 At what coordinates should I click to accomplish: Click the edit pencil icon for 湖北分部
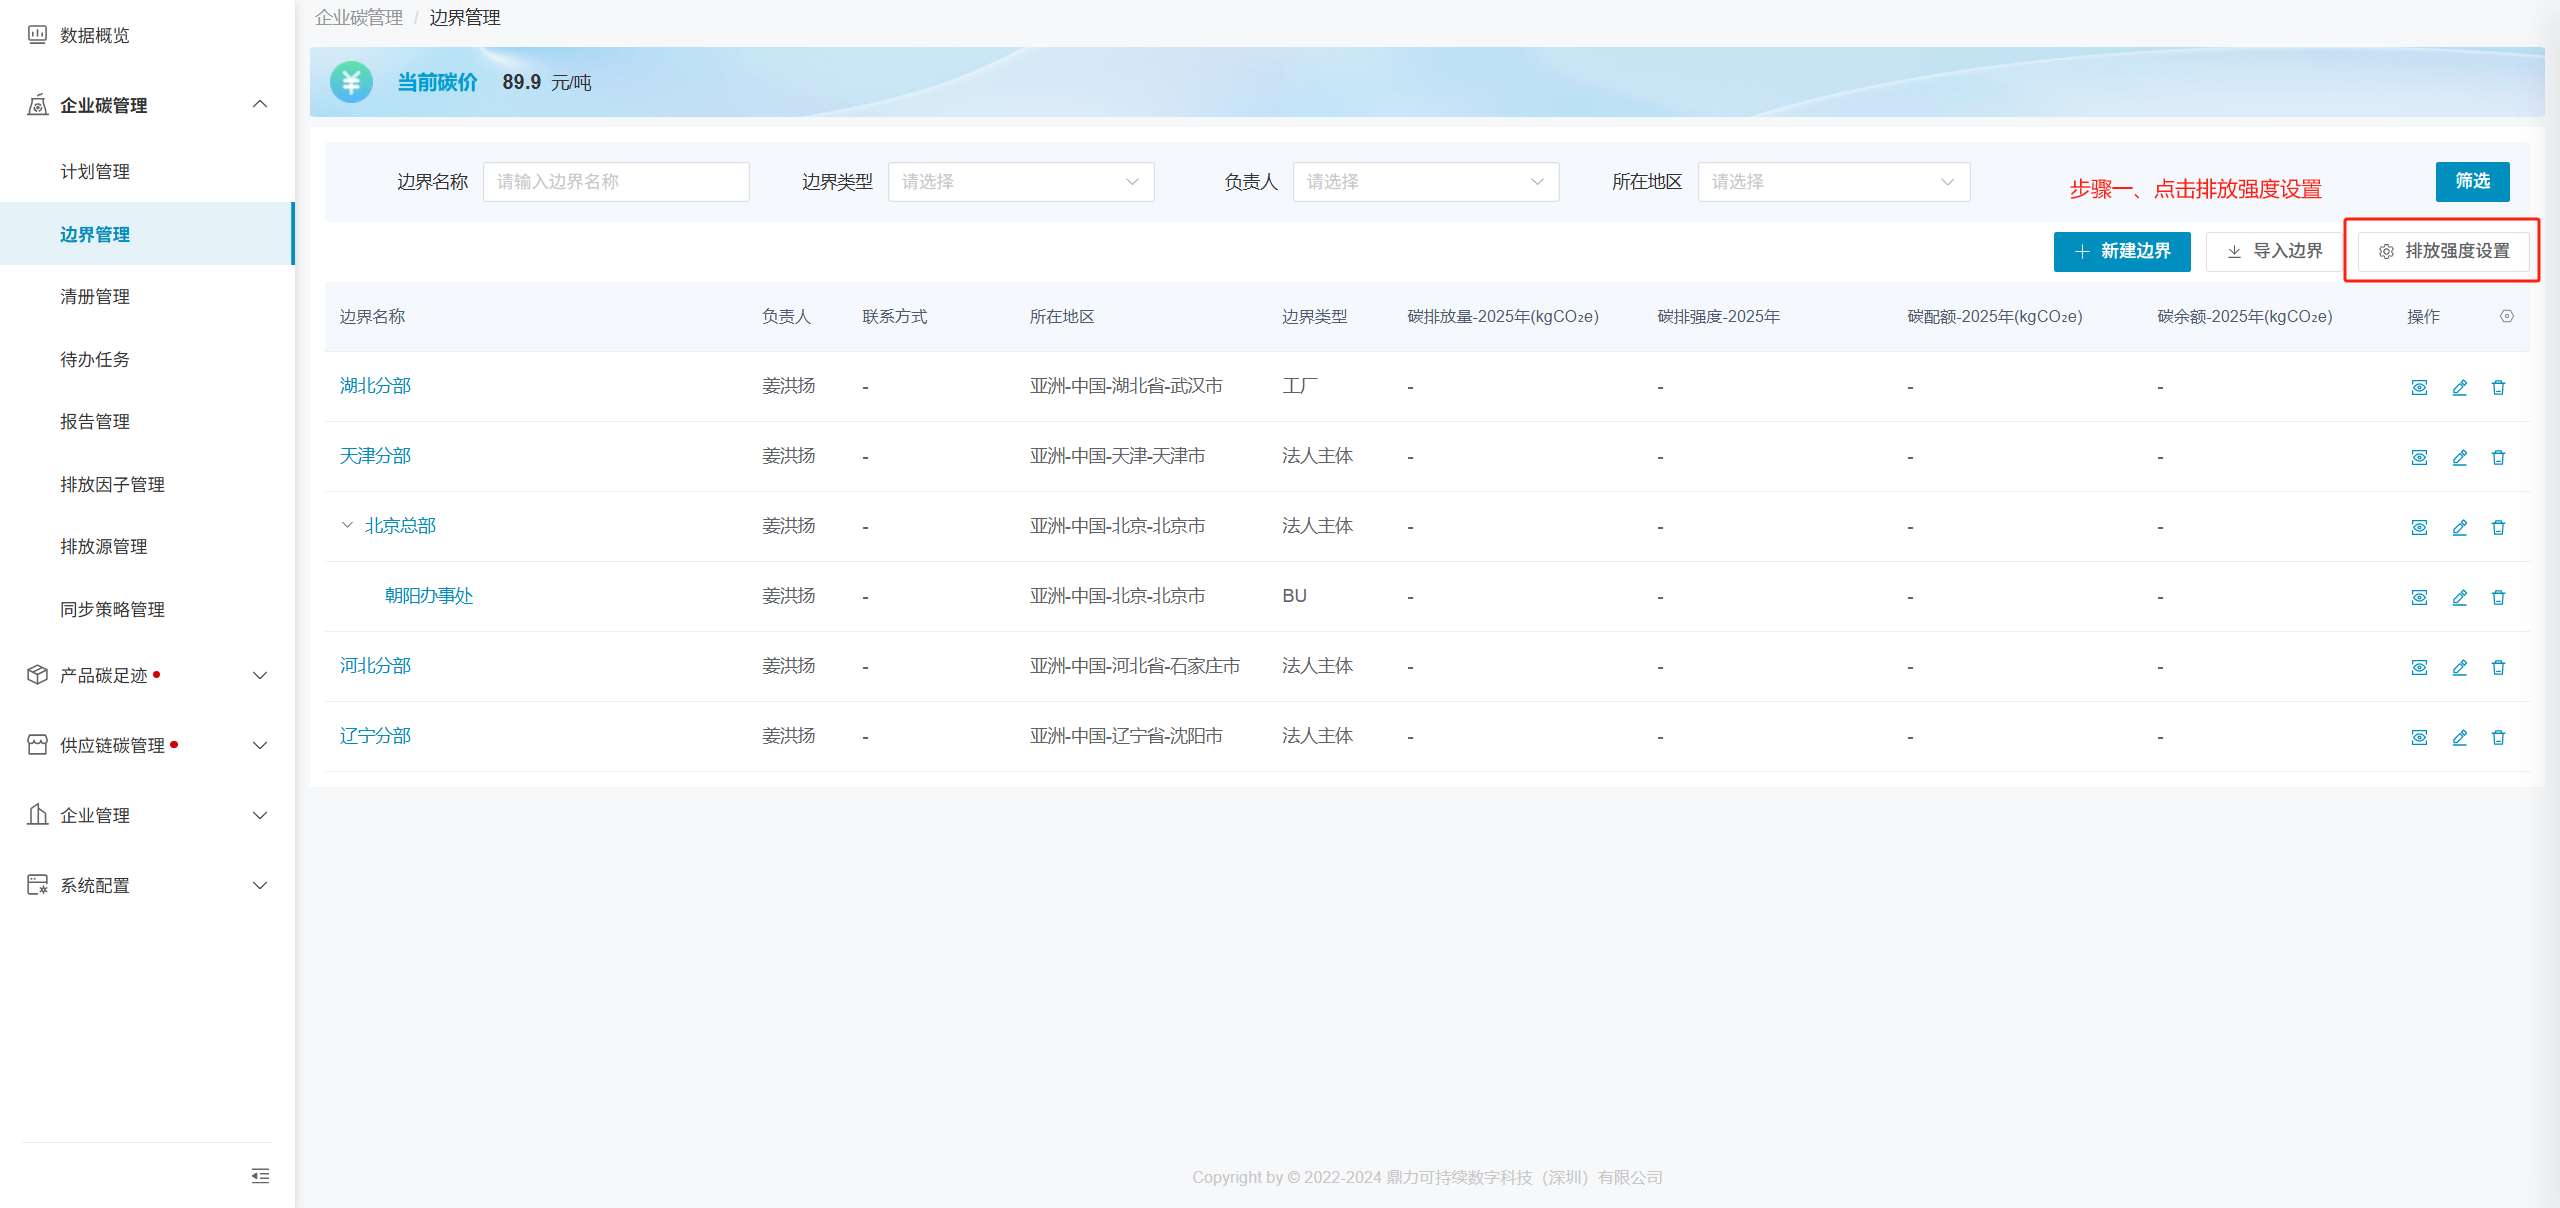coord(2459,387)
